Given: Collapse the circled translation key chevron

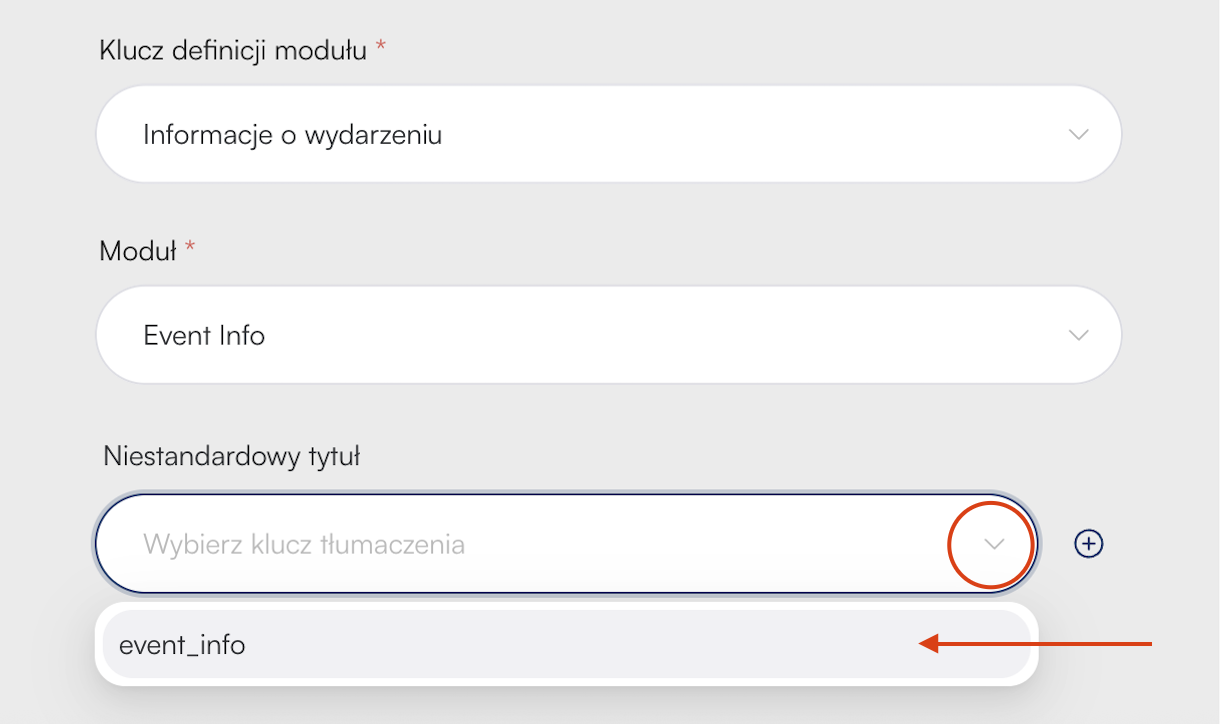Looking at the screenshot, I should click(x=993, y=544).
